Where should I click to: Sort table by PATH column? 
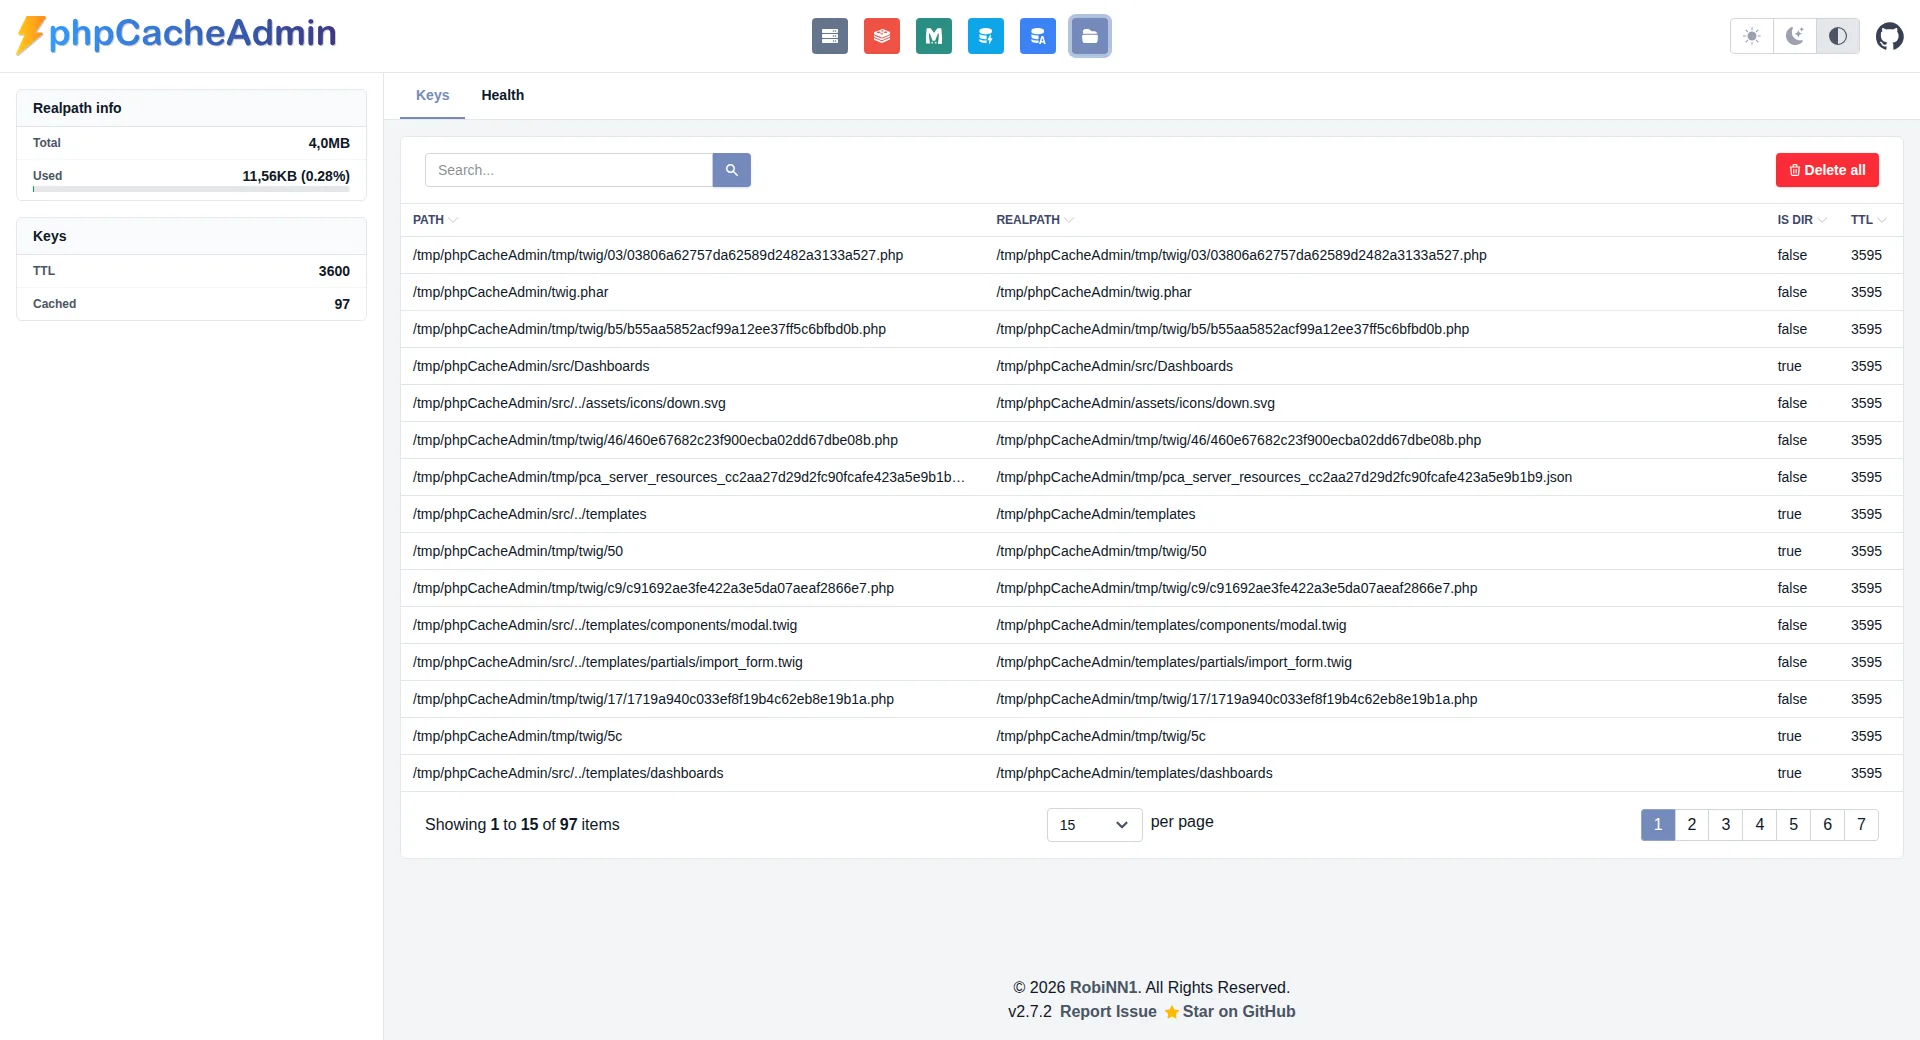pyautogui.click(x=435, y=220)
